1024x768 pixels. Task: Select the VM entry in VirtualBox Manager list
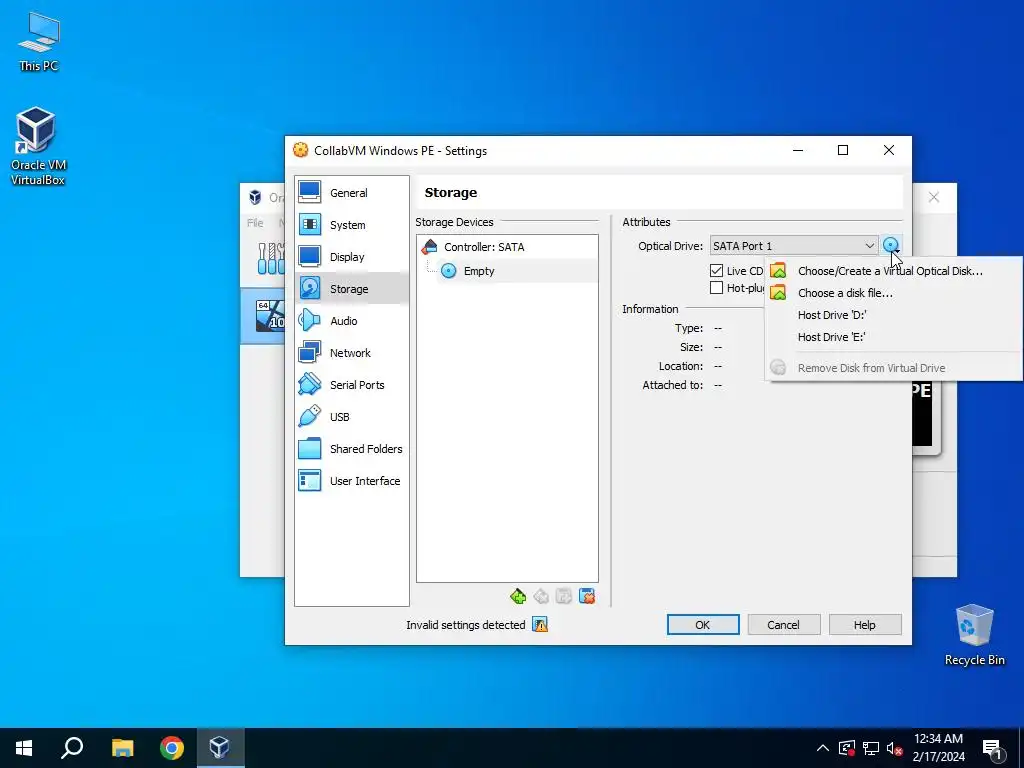click(264, 316)
